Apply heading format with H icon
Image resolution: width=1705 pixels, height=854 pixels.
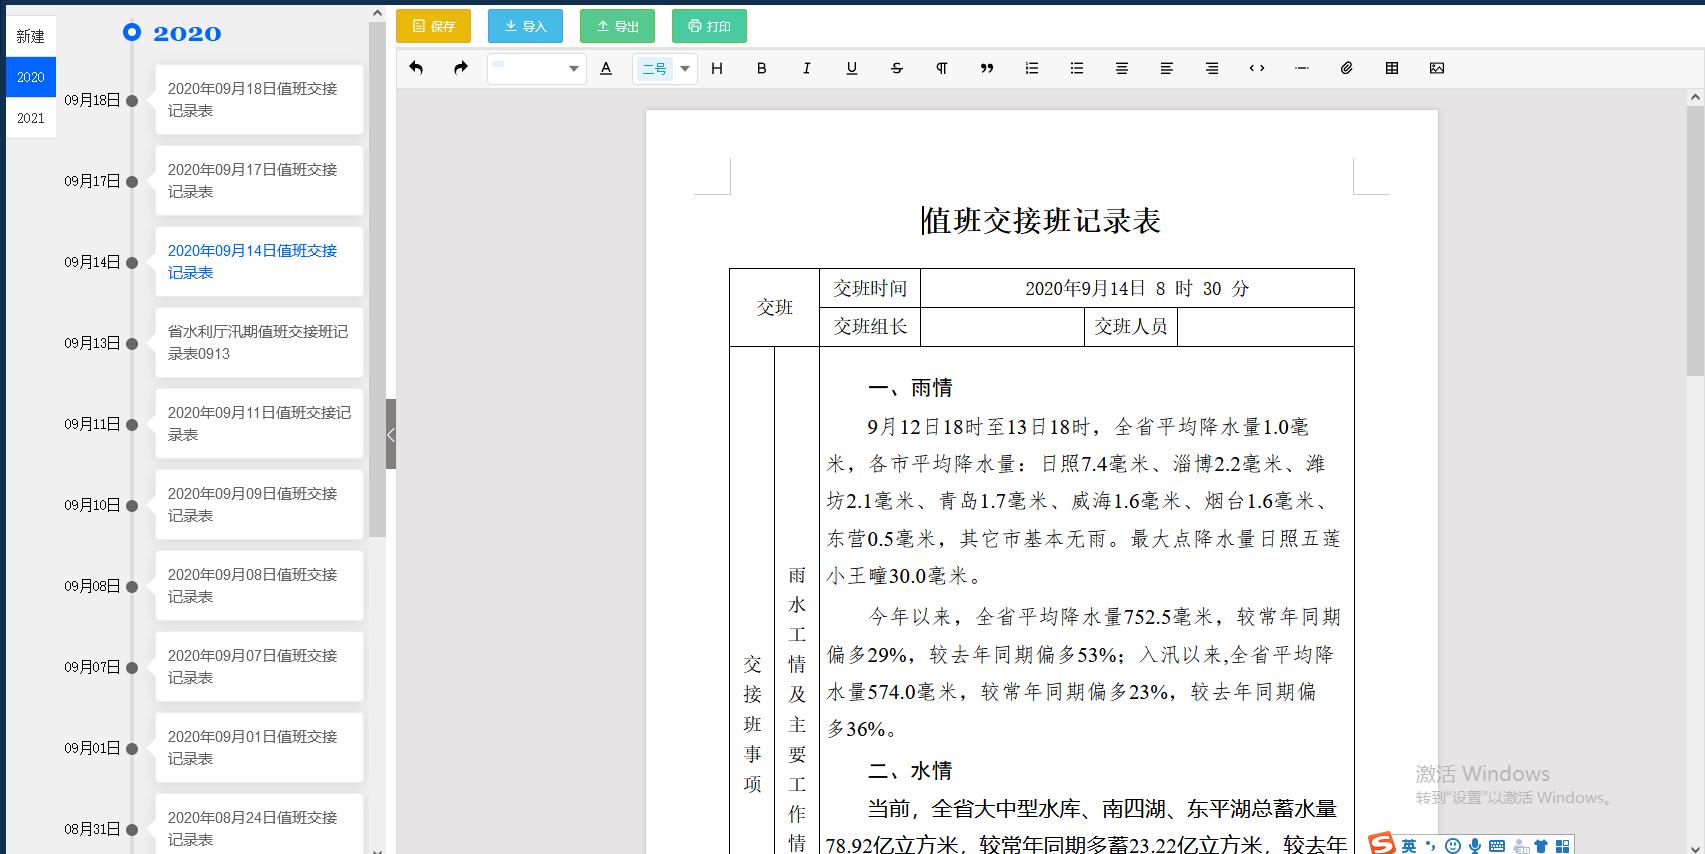coord(717,68)
